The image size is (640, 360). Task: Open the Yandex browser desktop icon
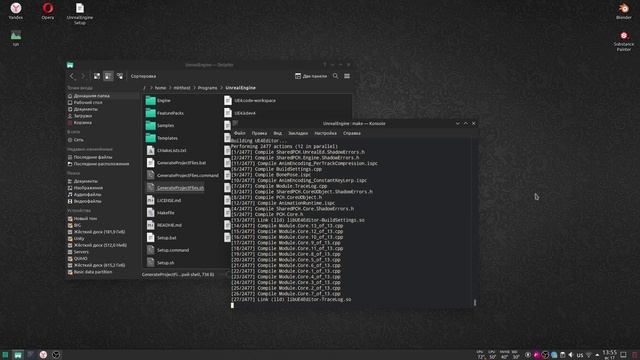(x=16, y=11)
